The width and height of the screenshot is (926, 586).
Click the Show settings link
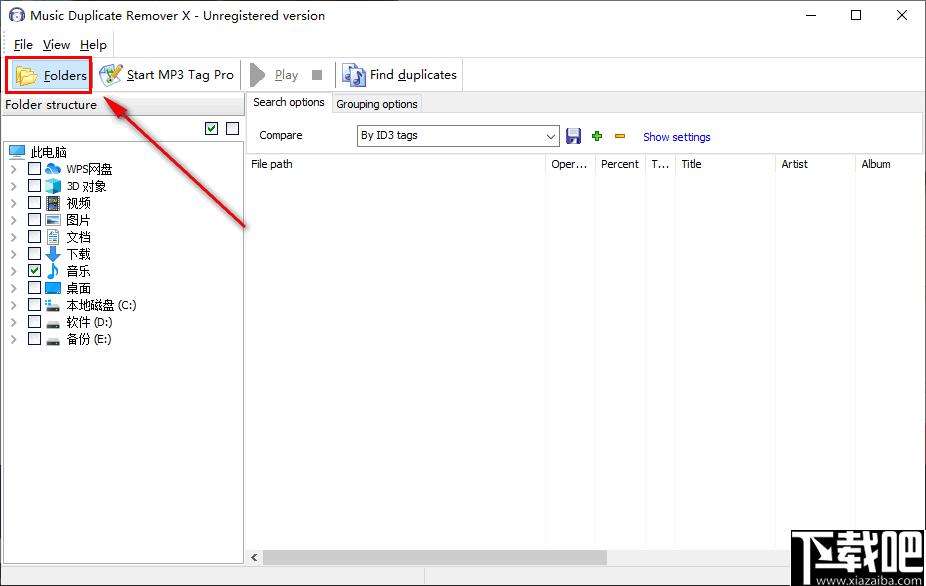point(676,137)
